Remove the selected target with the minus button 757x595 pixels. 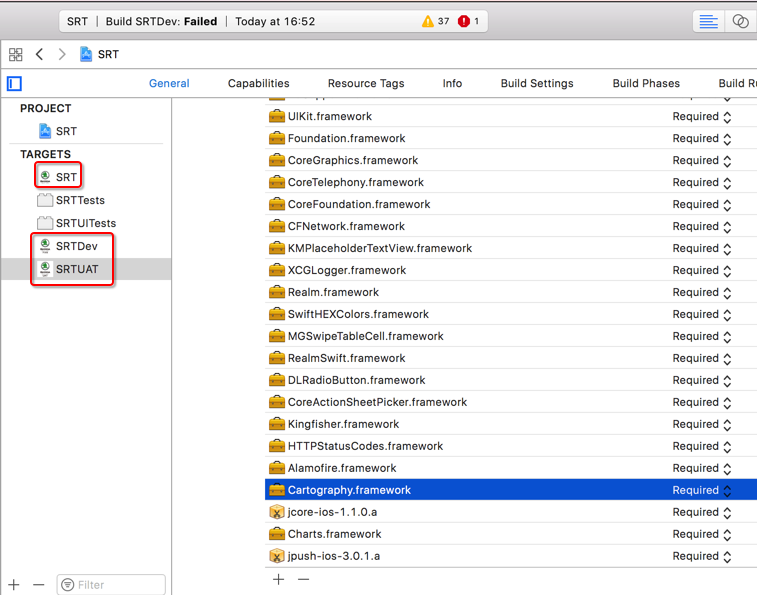[x=39, y=585]
